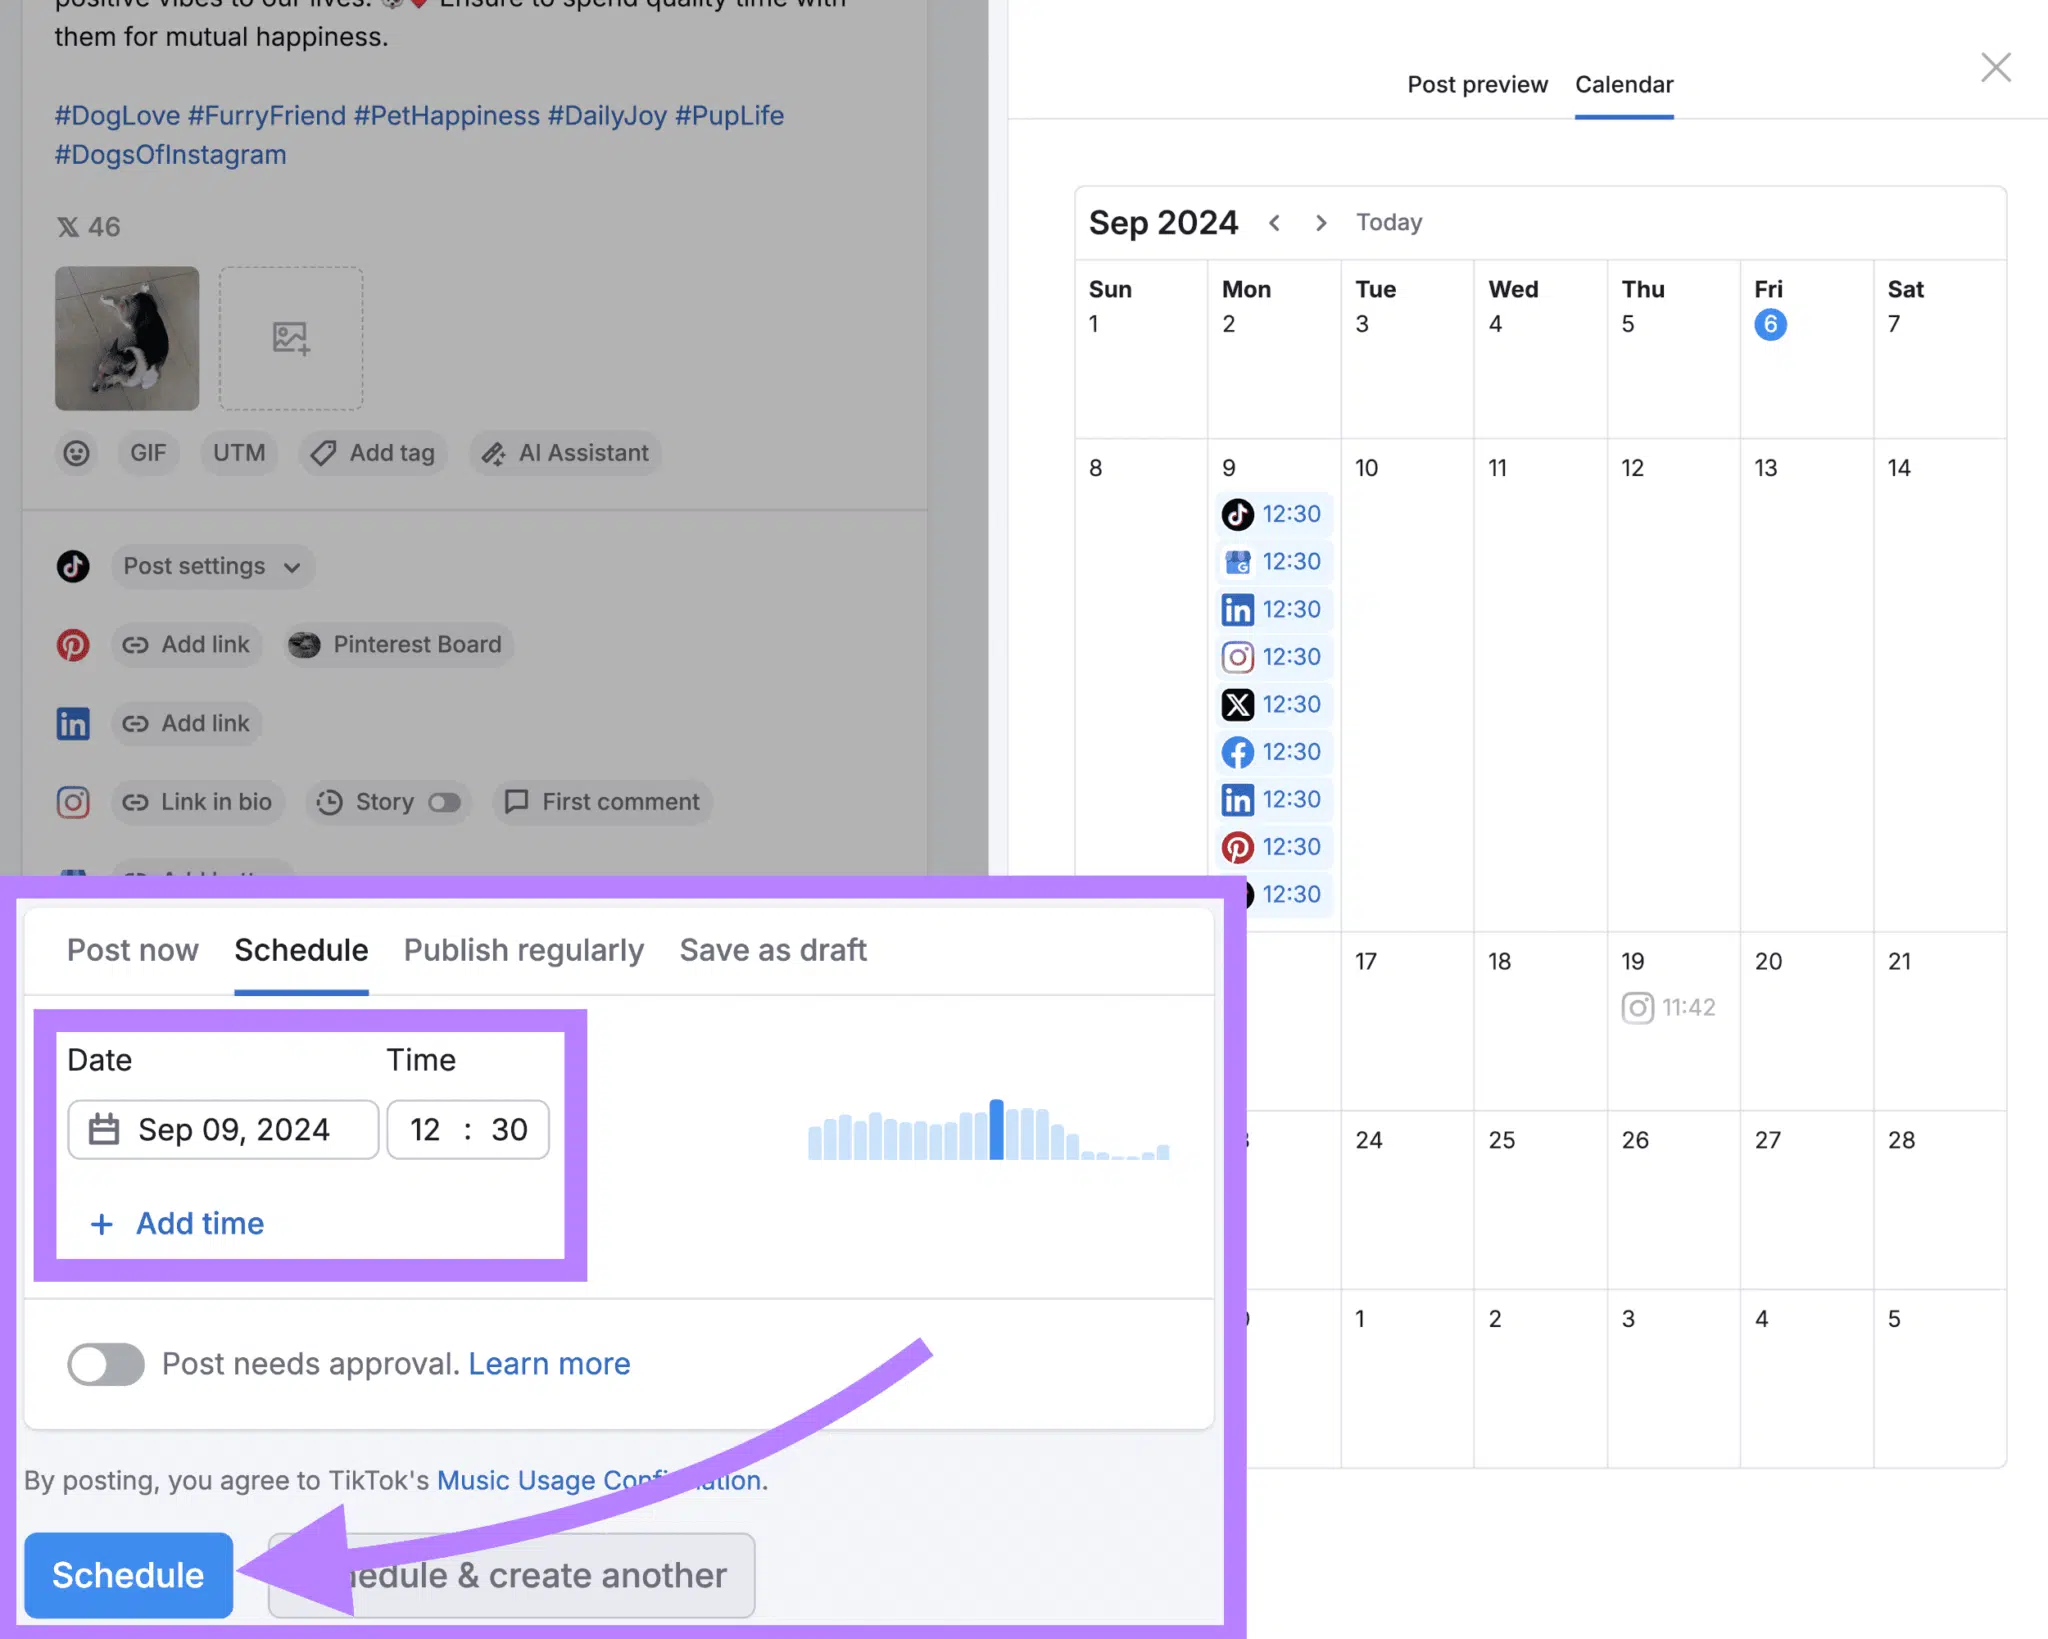Toggle the Instagram Story switch
This screenshot has height=1639, width=2048.
tap(444, 802)
